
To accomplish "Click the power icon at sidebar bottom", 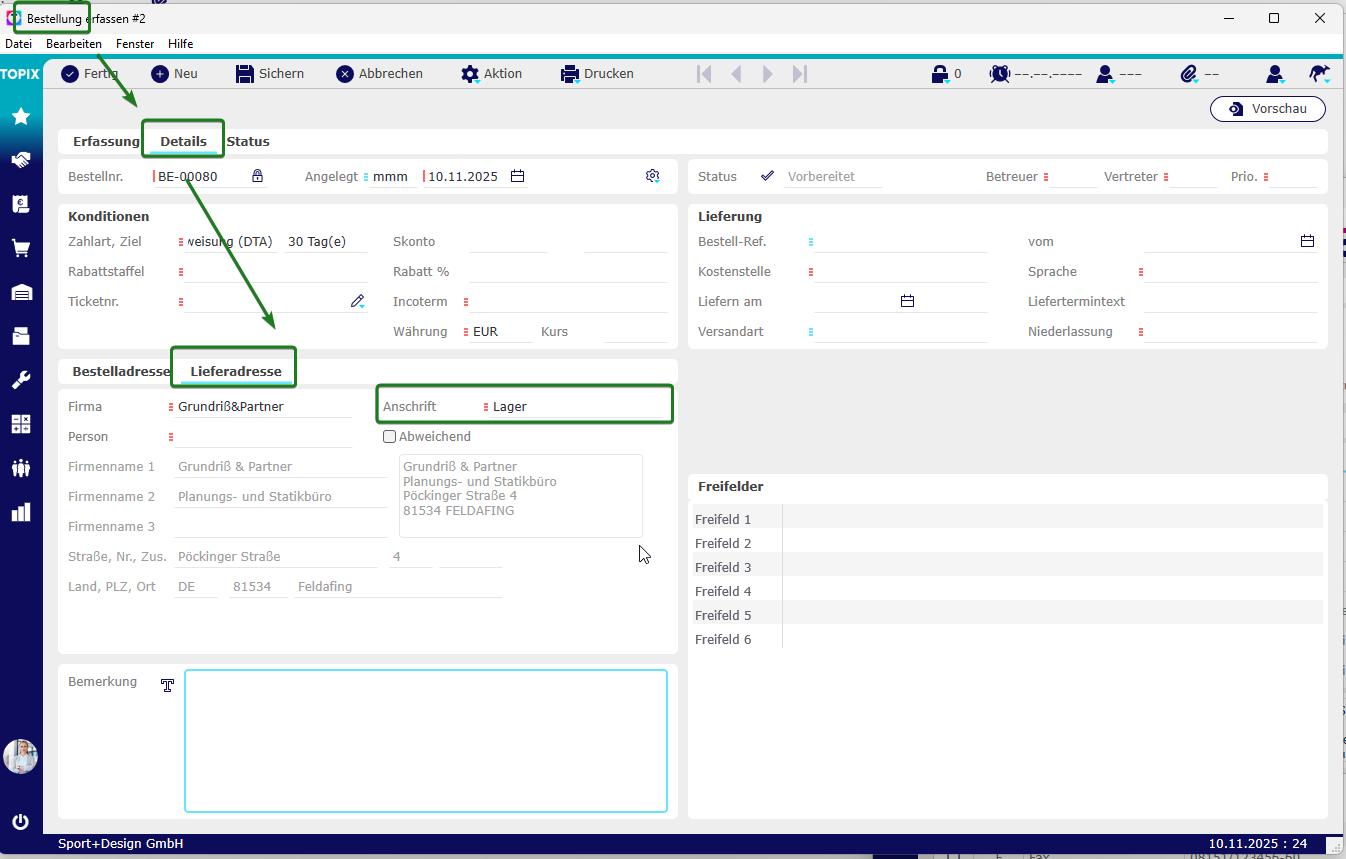I will (20, 822).
